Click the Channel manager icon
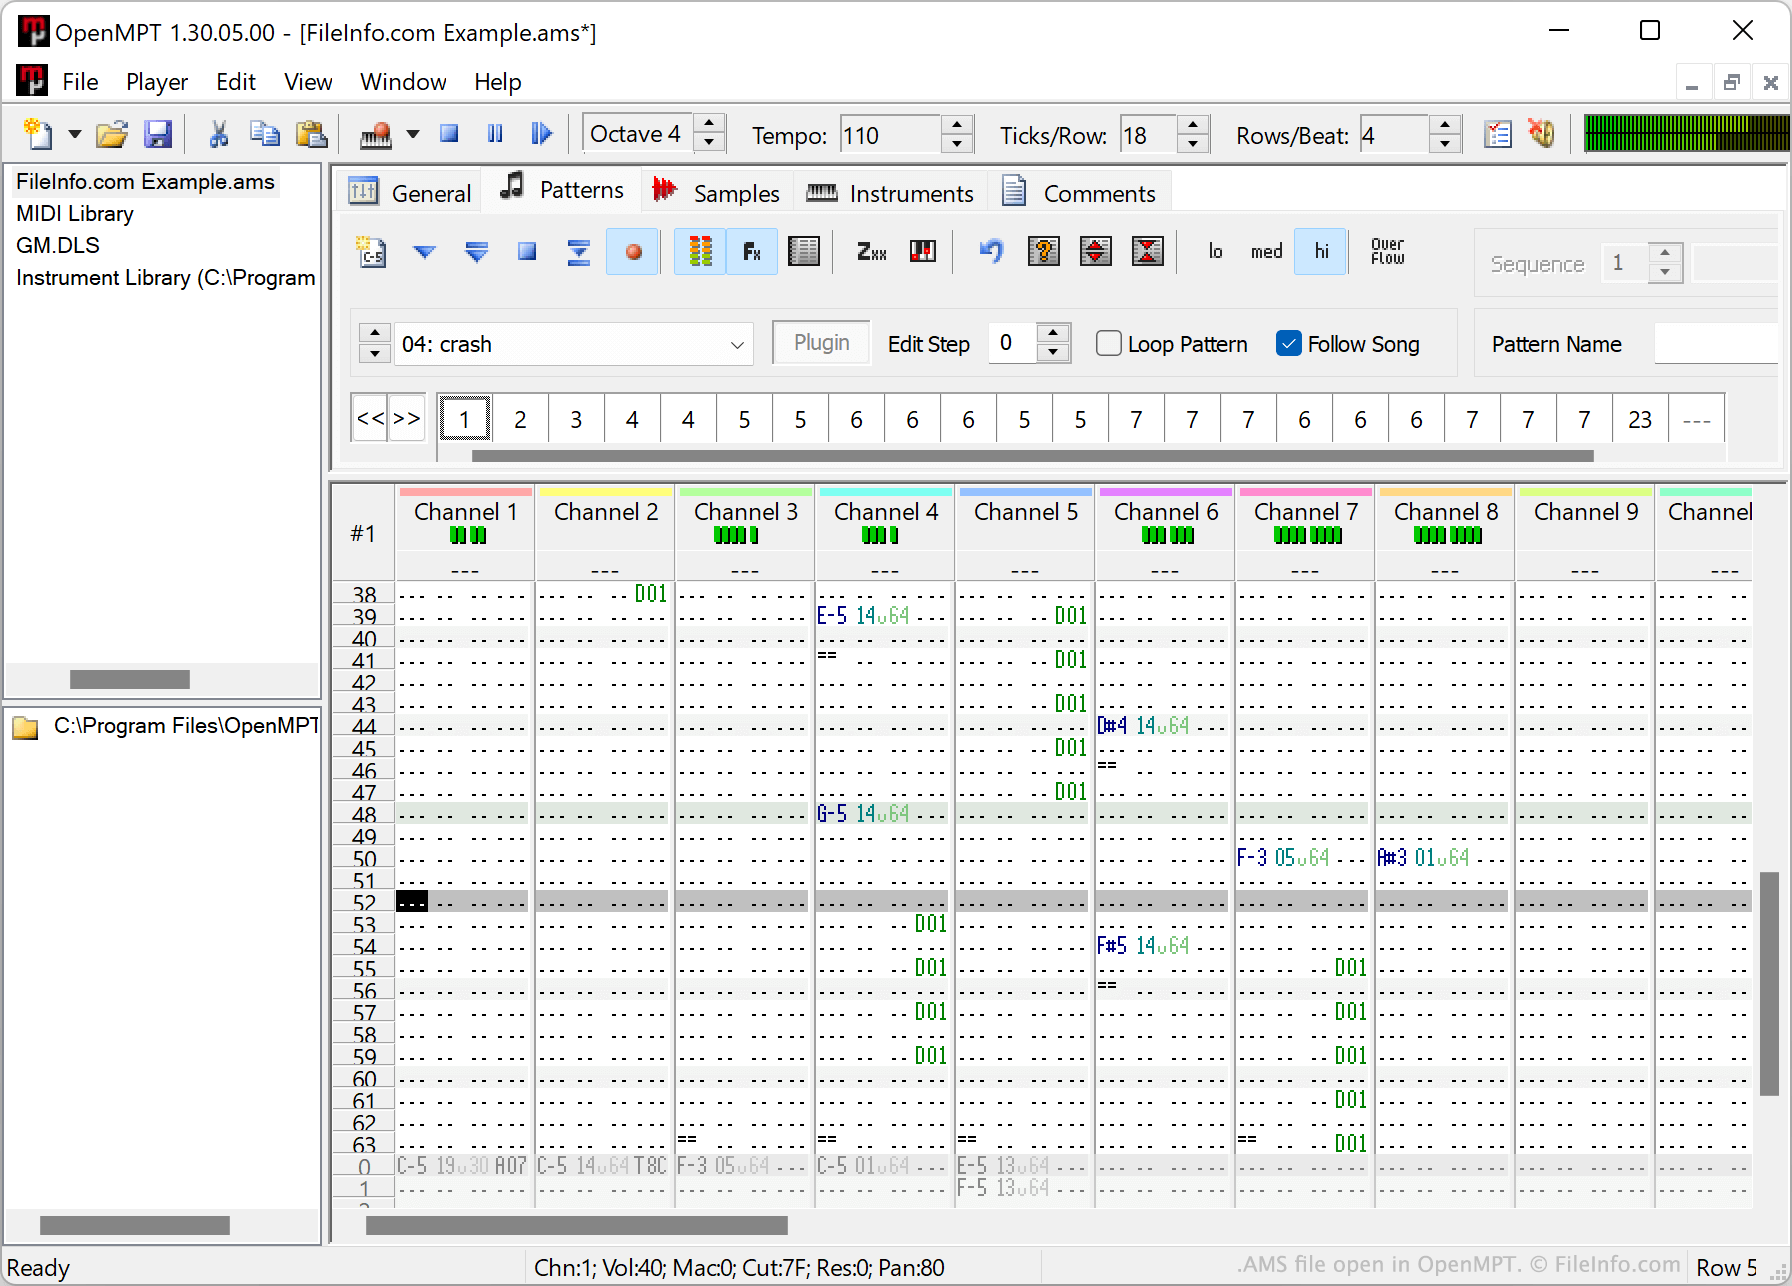The height and width of the screenshot is (1286, 1792). 804,252
